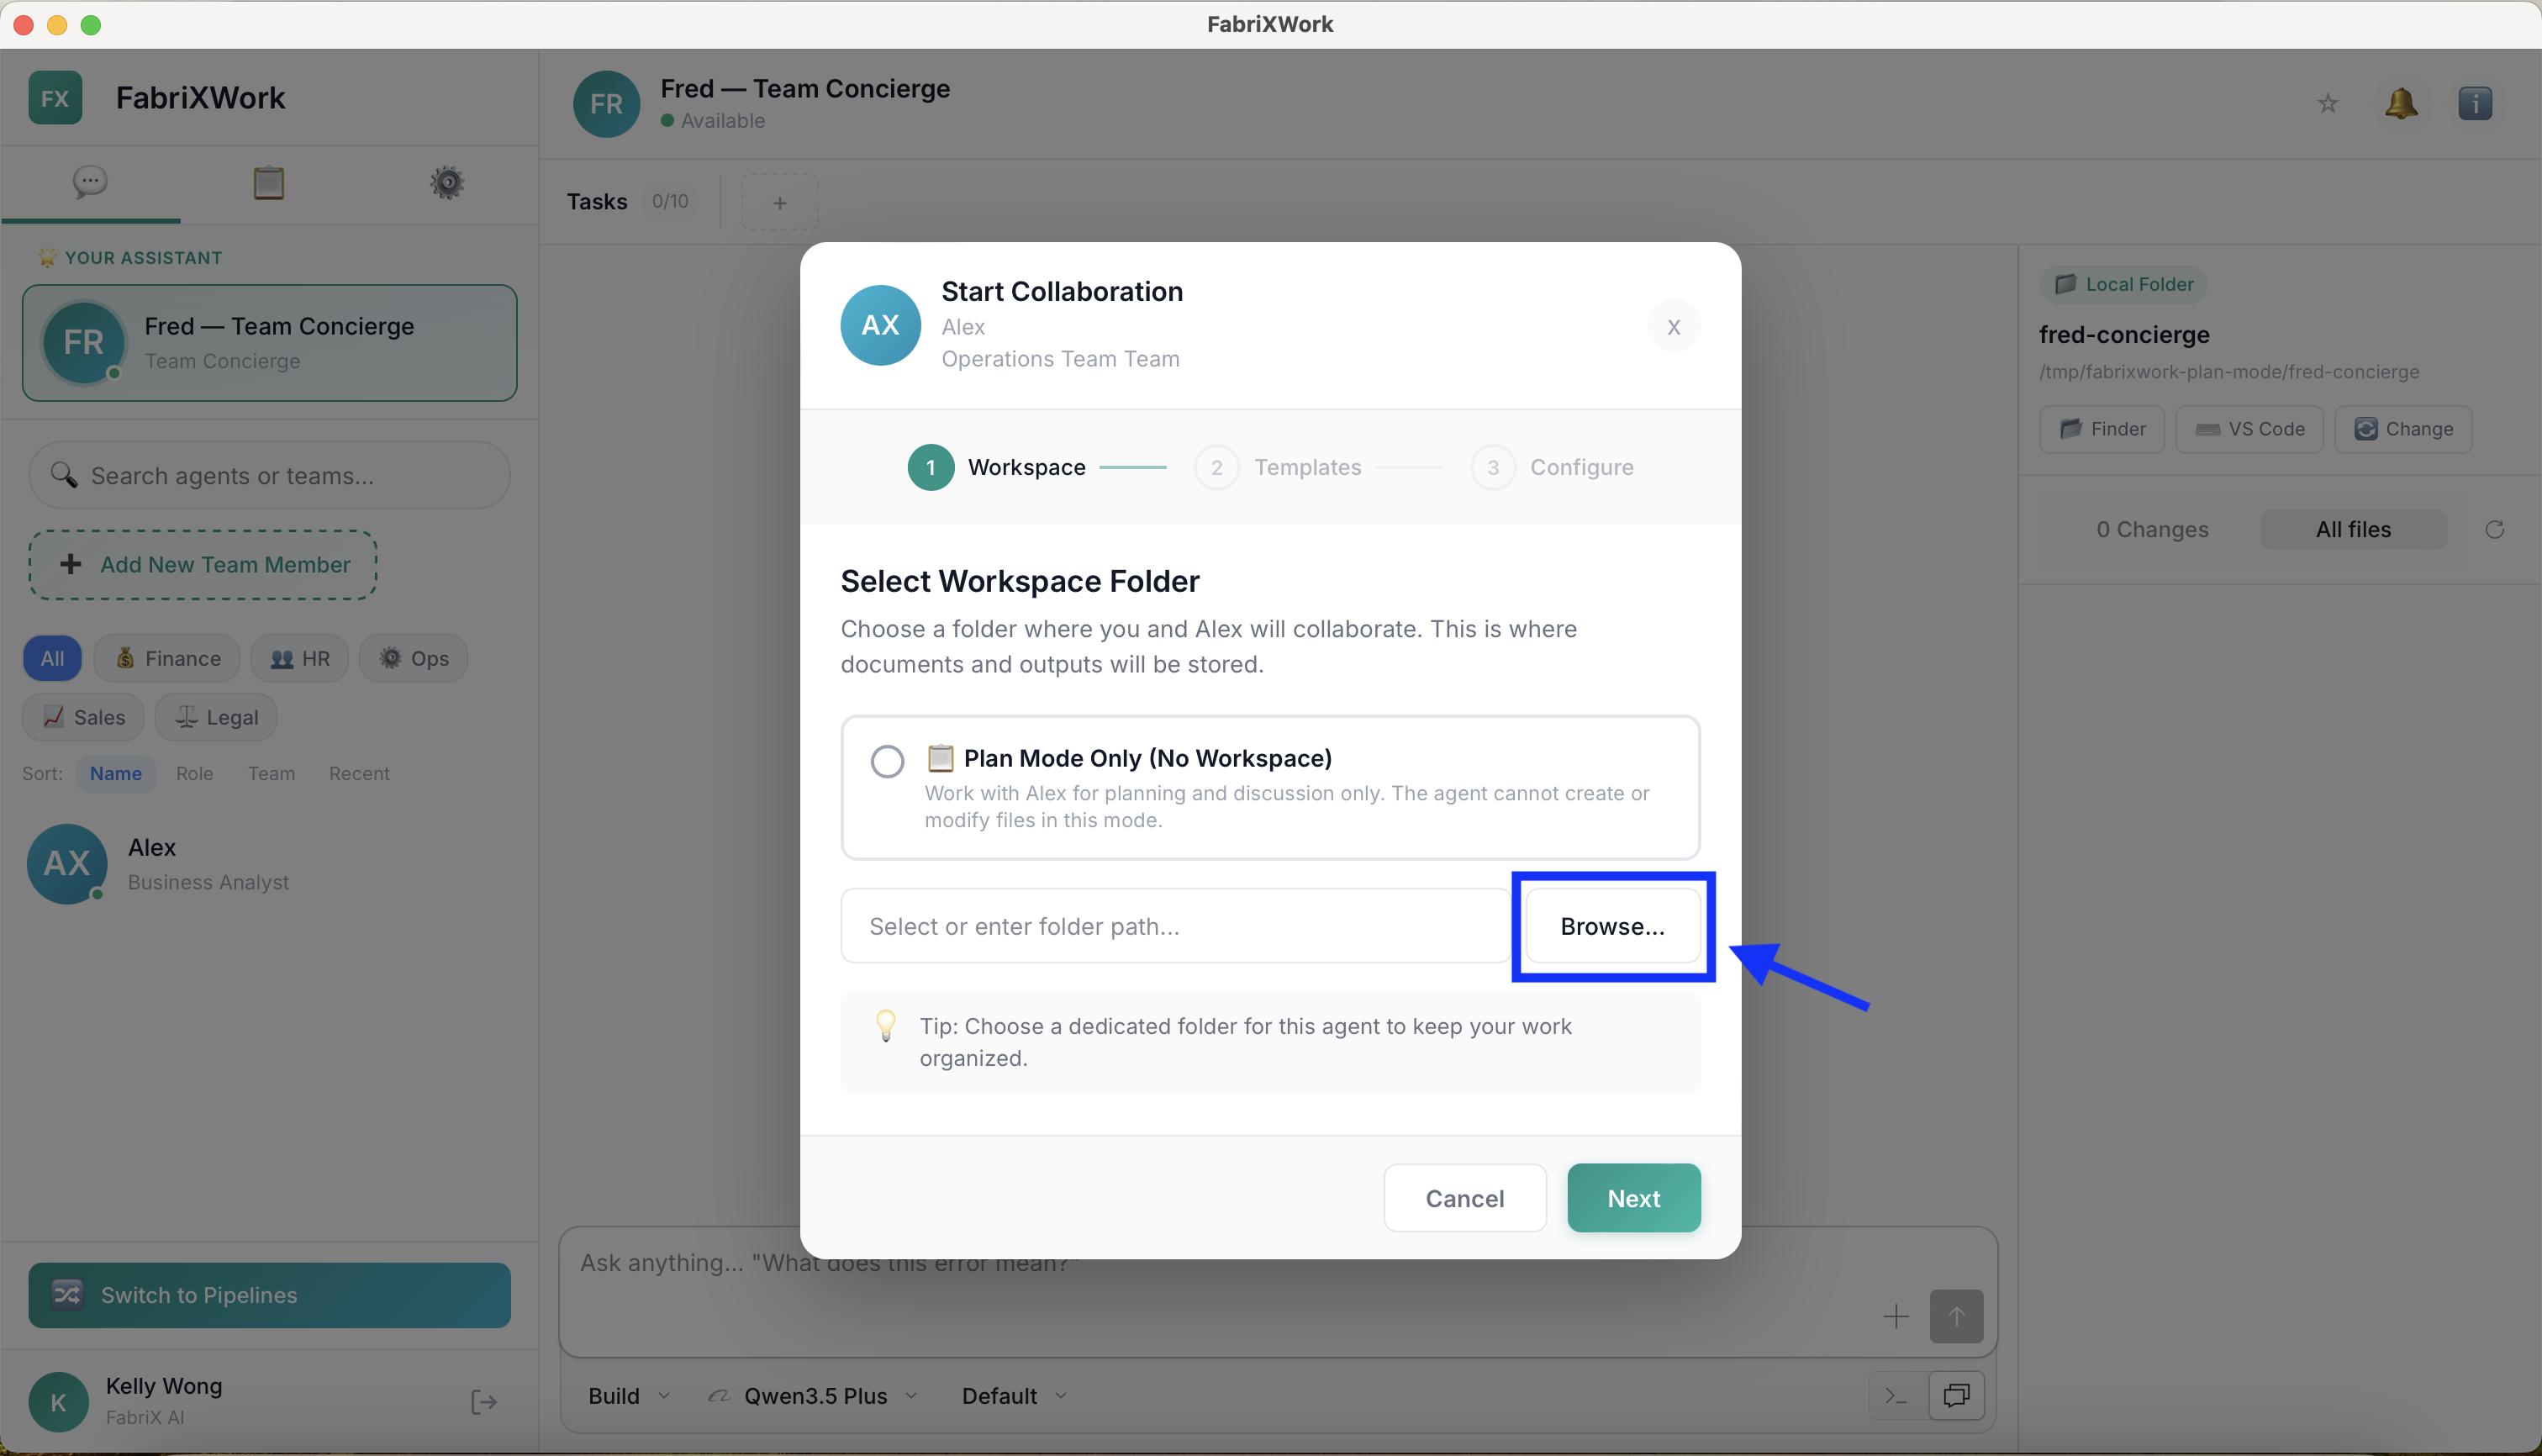The width and height of the screenshot is (2542, 1456).
Task: Click the notification bell icon
Action: coord(2402,103)
